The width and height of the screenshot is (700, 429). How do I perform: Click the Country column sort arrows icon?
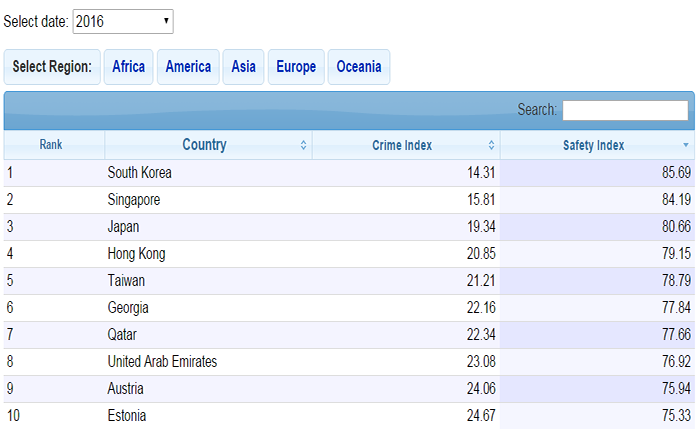[x=304, y=145]
